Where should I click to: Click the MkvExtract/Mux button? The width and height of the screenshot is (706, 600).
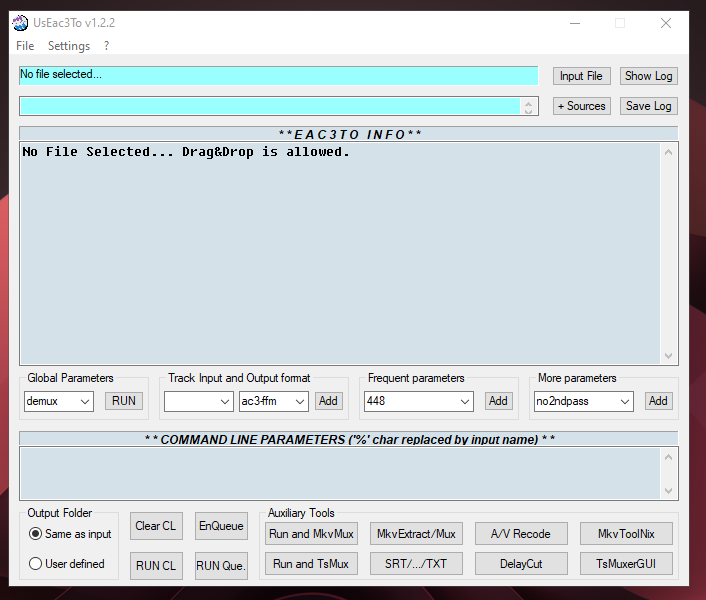416,534
